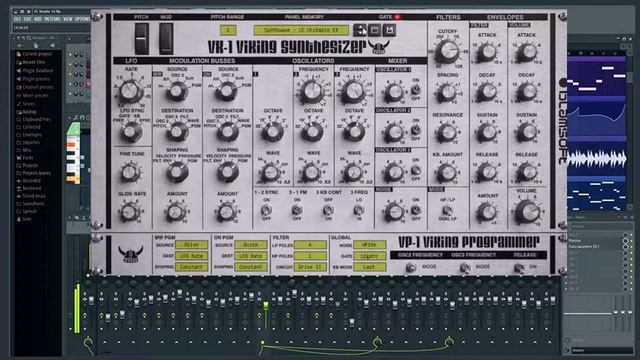Viewport: 640px width, 360px height.
Task: Open the ON PGM Shaping dropdown
Action: click(251, 267)
